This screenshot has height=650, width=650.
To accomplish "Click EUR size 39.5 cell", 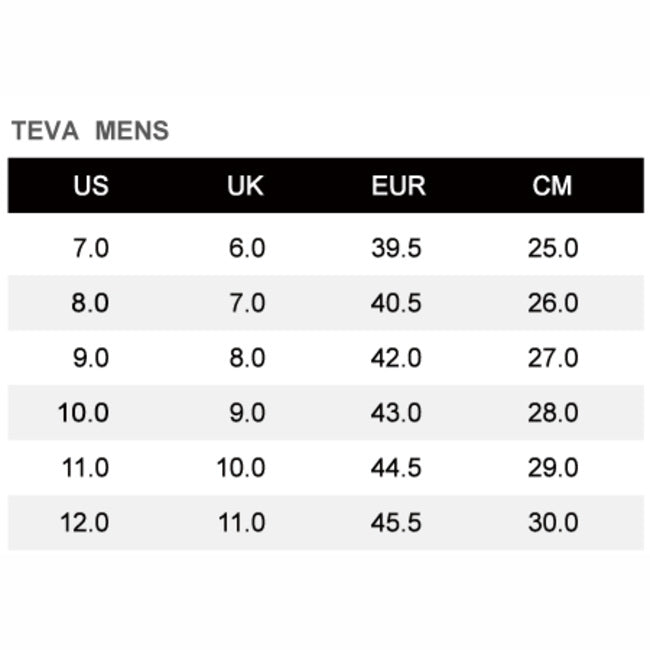I will (396, 248).
